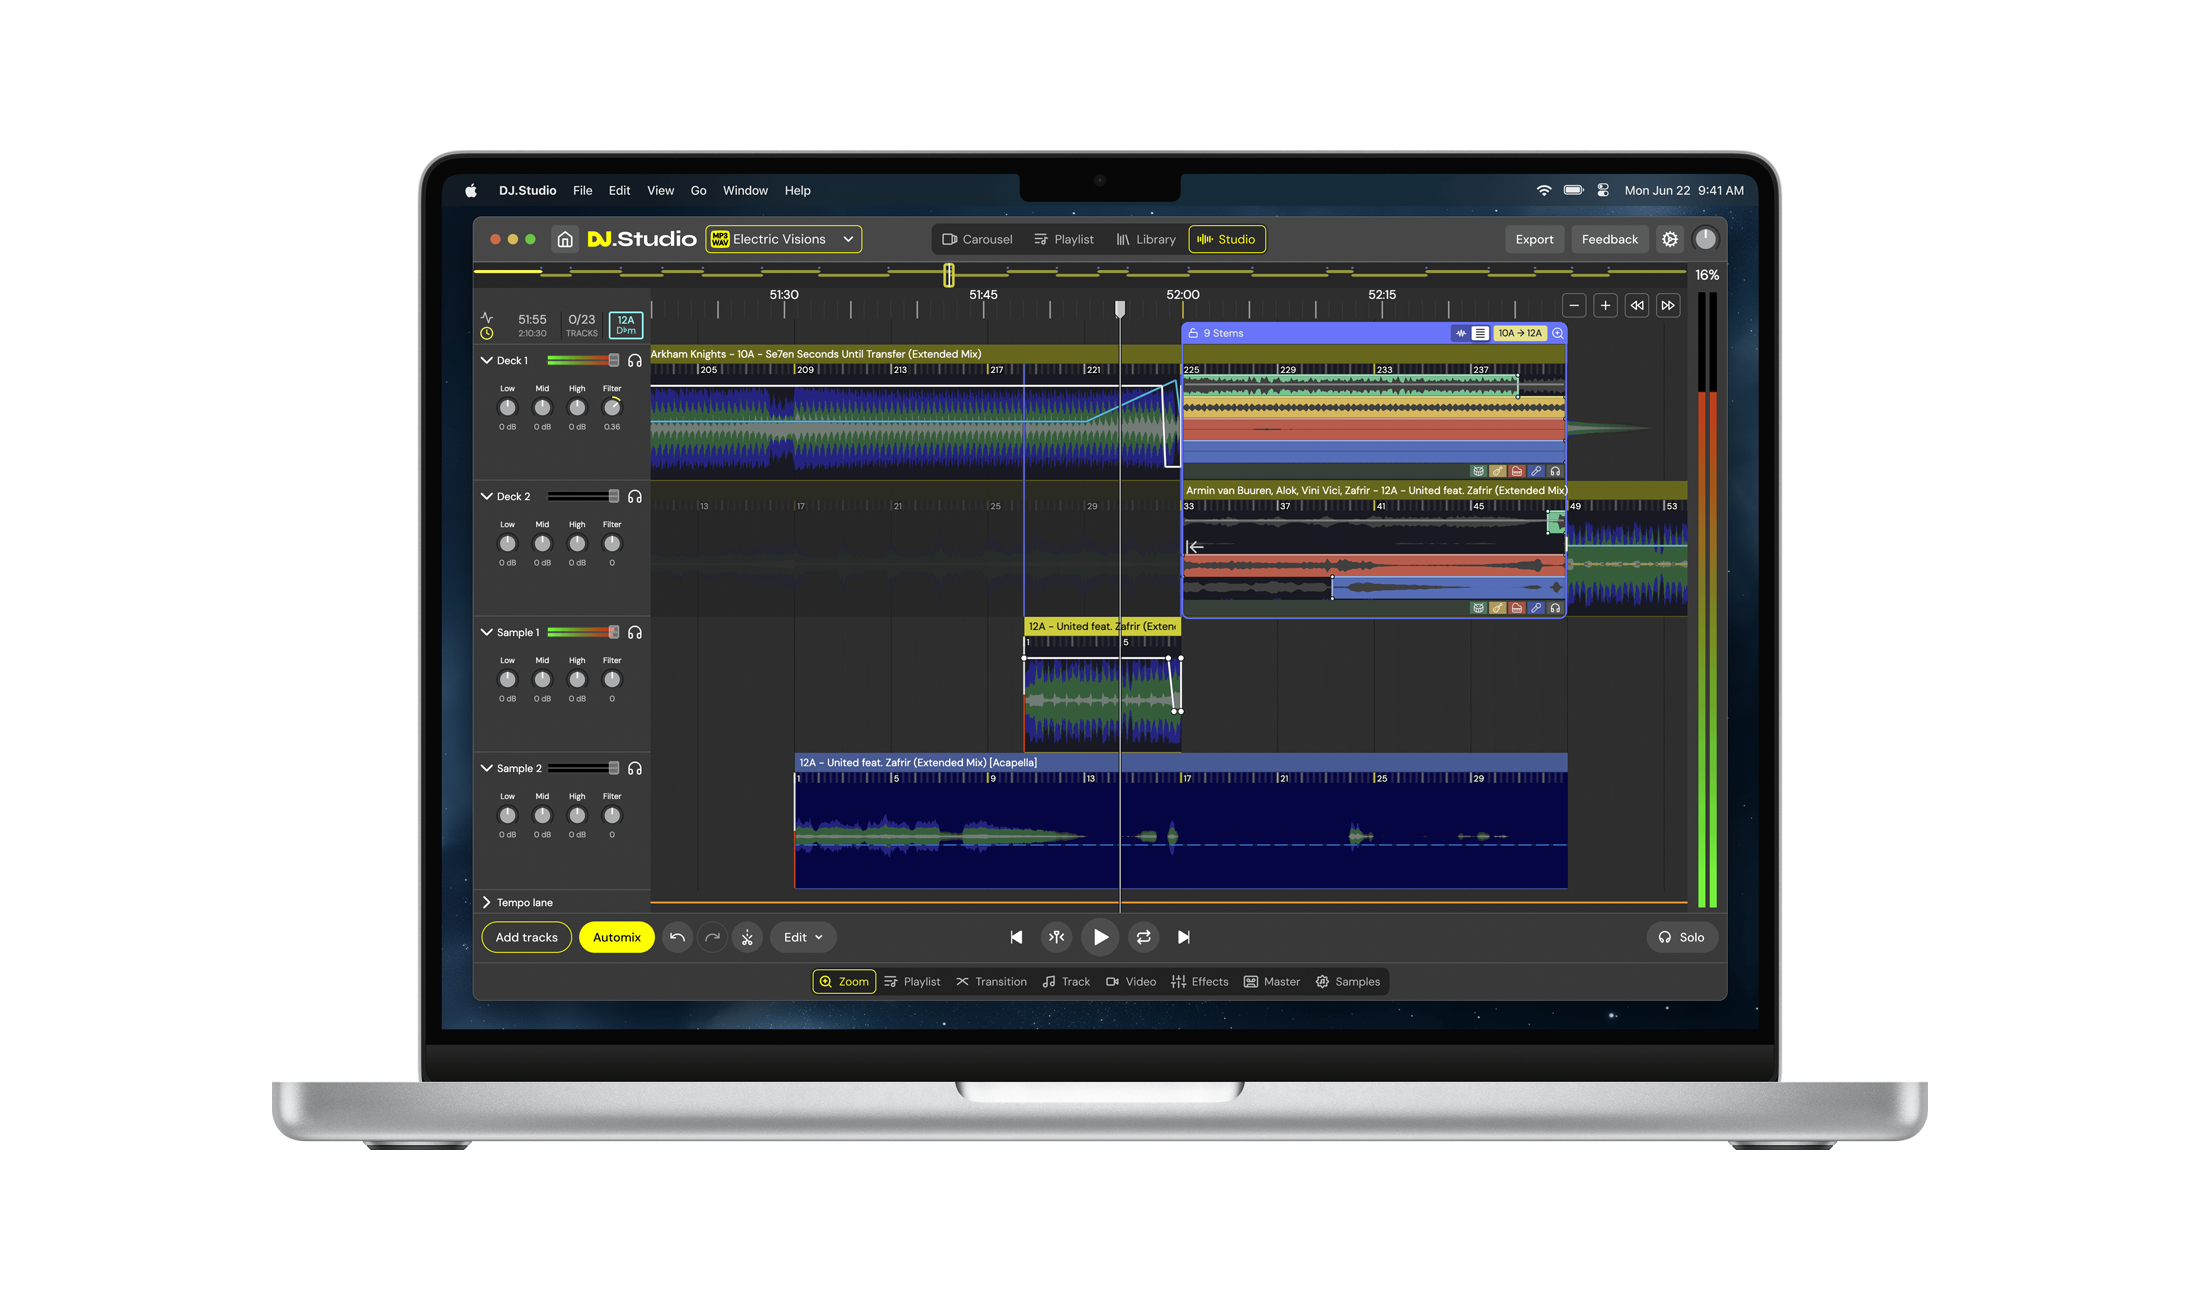This screenshot has height=1300, width=2200.
Task: Expand the Tempo lane
Action: pos(487,902)
